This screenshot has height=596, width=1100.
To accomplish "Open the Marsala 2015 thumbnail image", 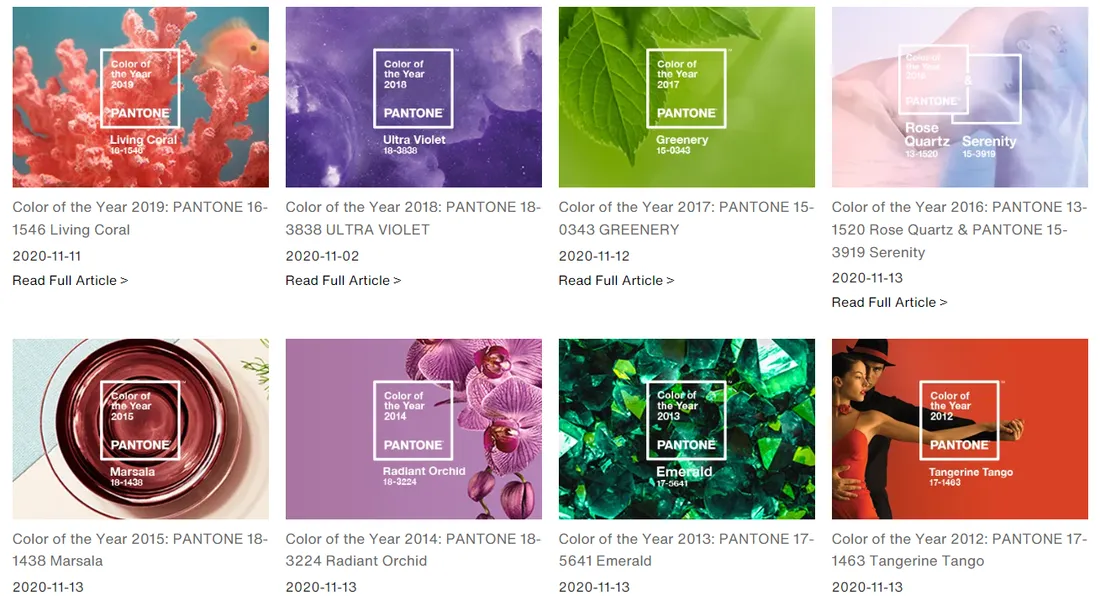I will pyautogui.click(x=140, y=429).
